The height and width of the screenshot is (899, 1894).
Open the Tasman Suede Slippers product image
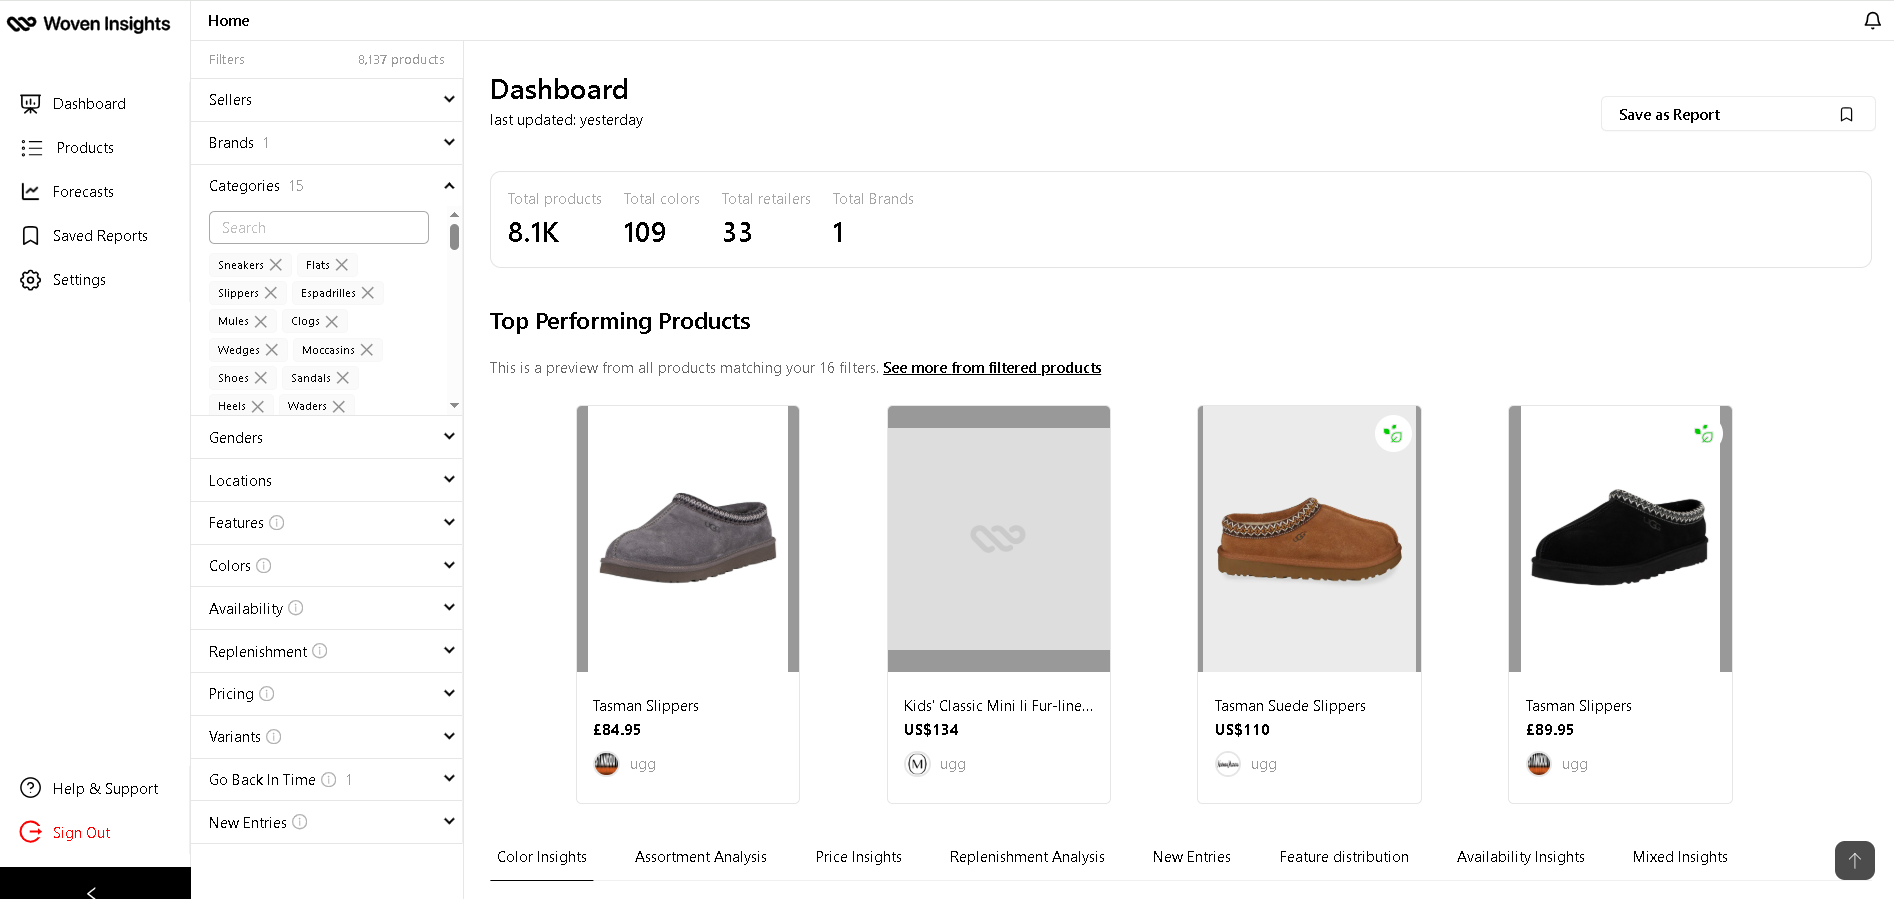[1309, 539]
